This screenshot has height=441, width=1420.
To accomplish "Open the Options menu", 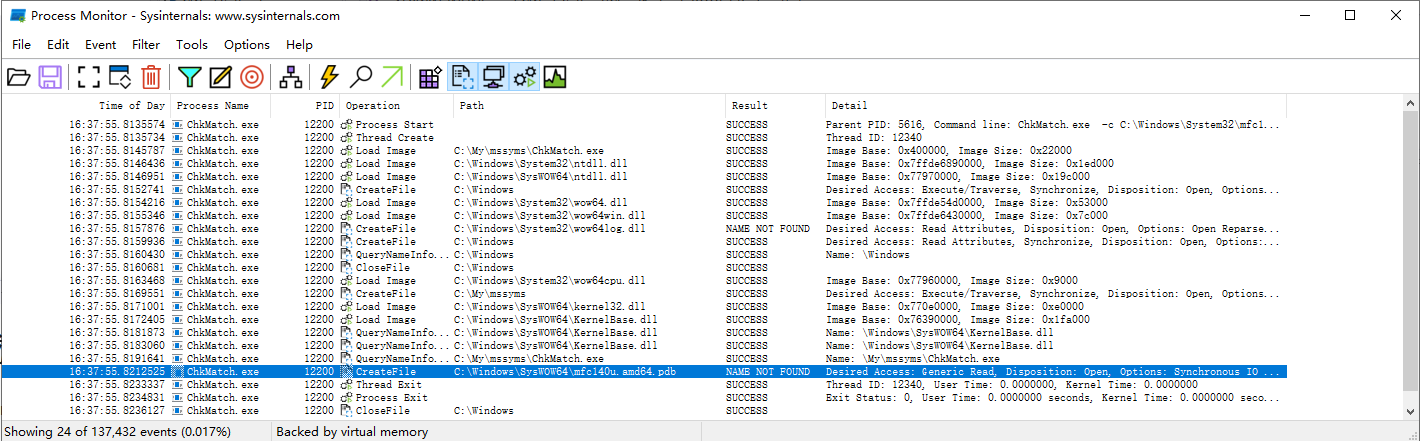I will [x=247, y=45].
